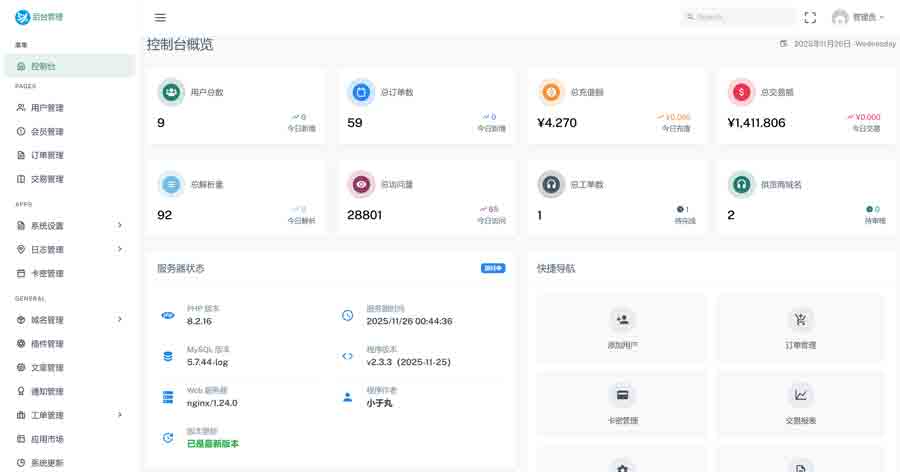Toggle the hamburger sidebar menu
The height and width of the screenshot is (472, 900).
pos(160,17)
